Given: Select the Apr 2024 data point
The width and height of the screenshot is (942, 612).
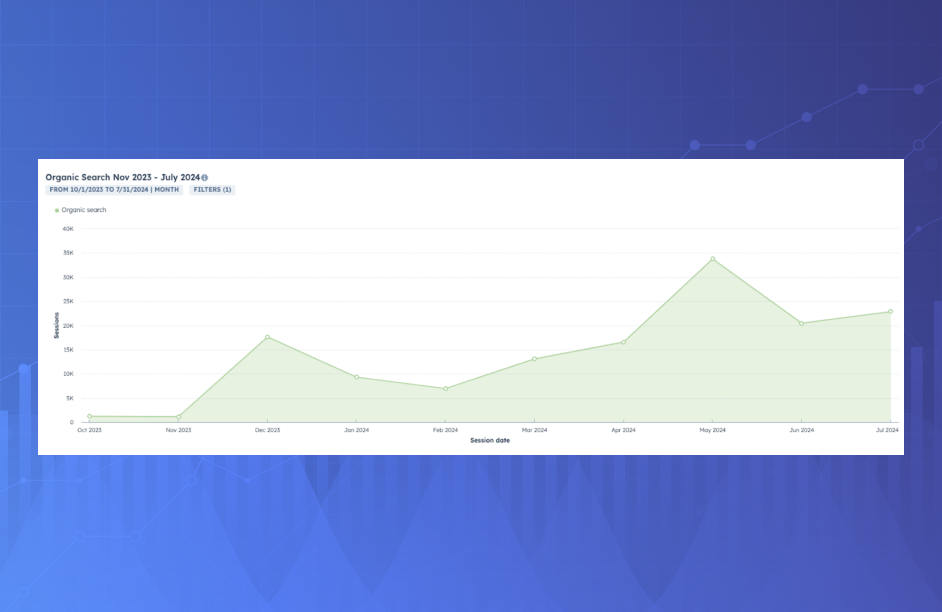Looking at the screenshot, I should [623, 342].
